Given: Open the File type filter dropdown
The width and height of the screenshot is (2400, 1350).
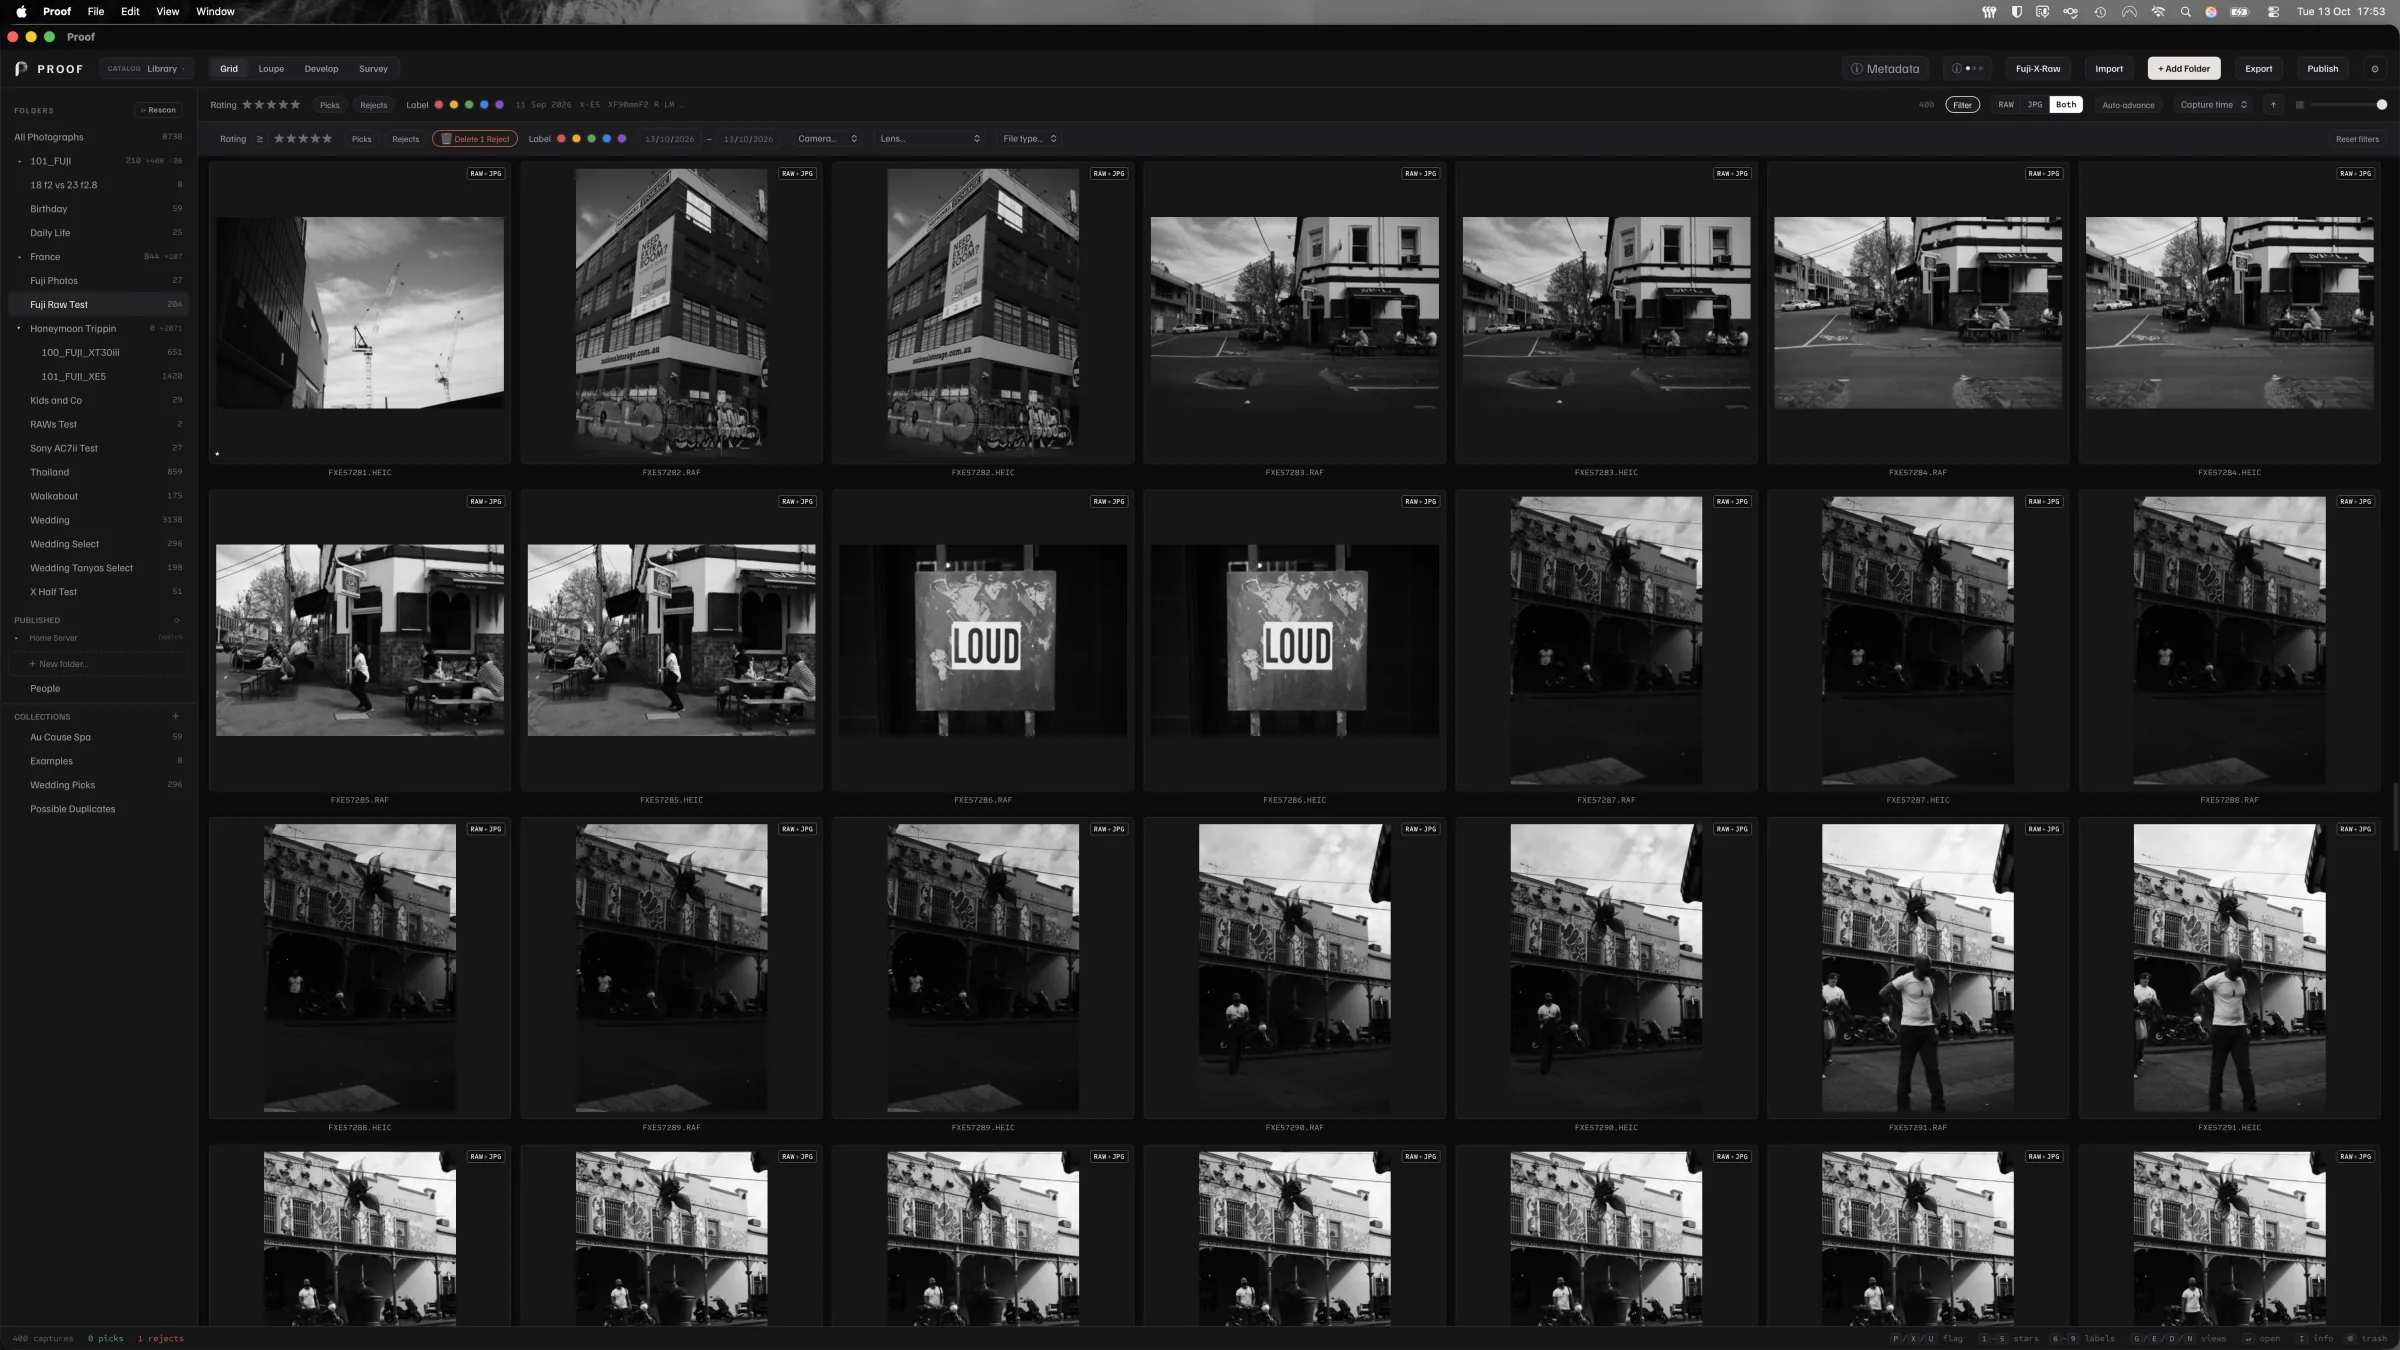Looking at the screenshot, I should pos(1030,139).
